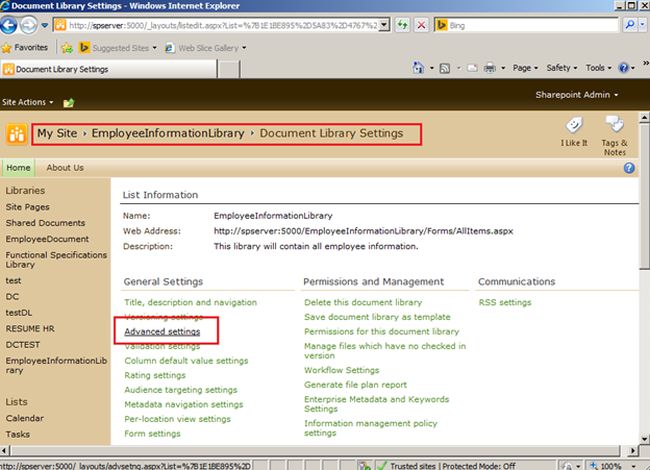Select the Document Library Settings browser tab
Viewport: 650px width, 470px height.
coord(109,69)
